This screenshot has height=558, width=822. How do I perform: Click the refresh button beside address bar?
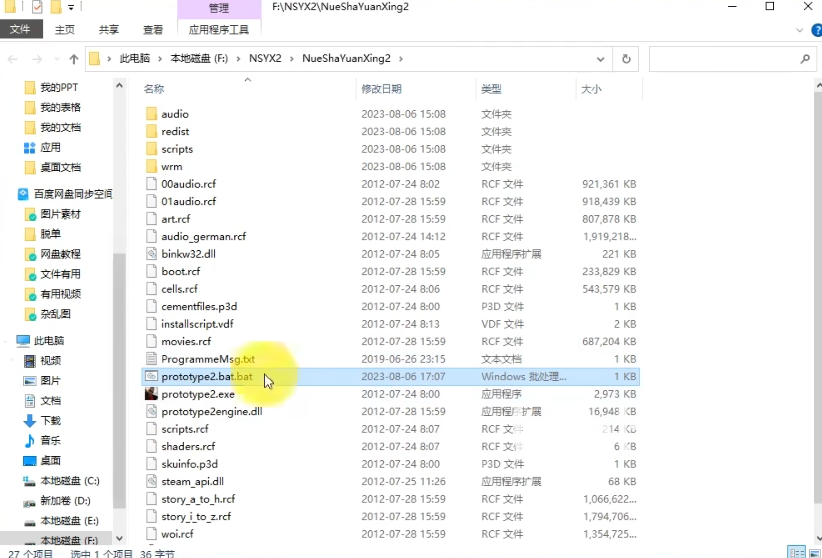(x=627, y=59)
